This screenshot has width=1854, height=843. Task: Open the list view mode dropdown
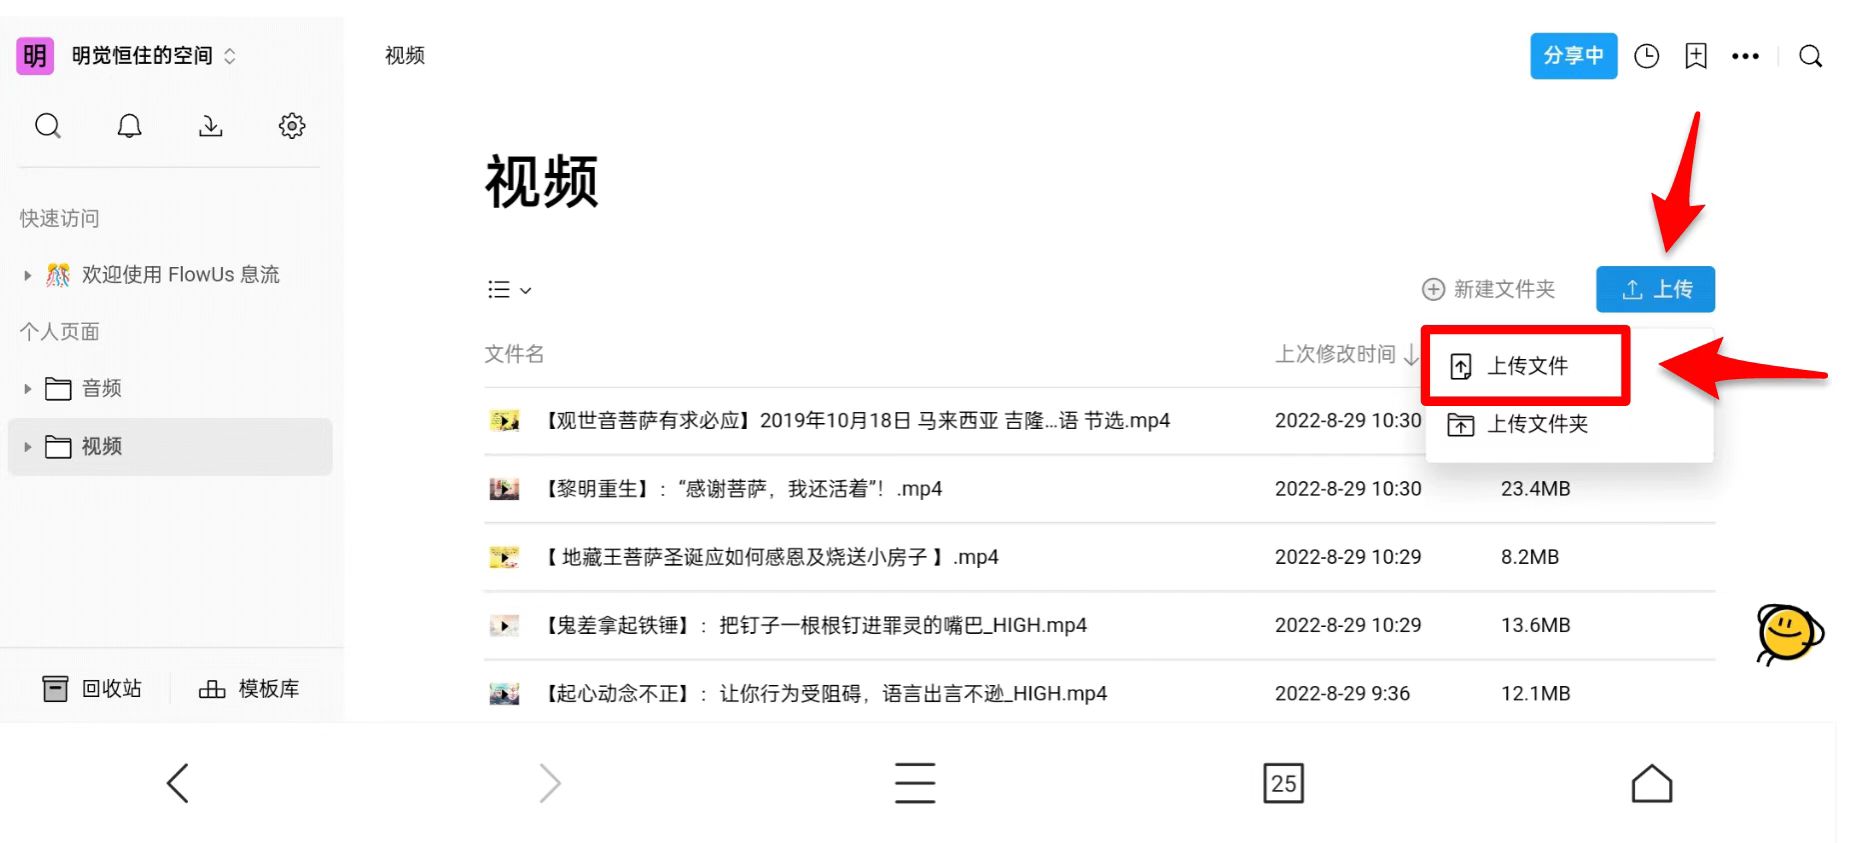point(509,290)
